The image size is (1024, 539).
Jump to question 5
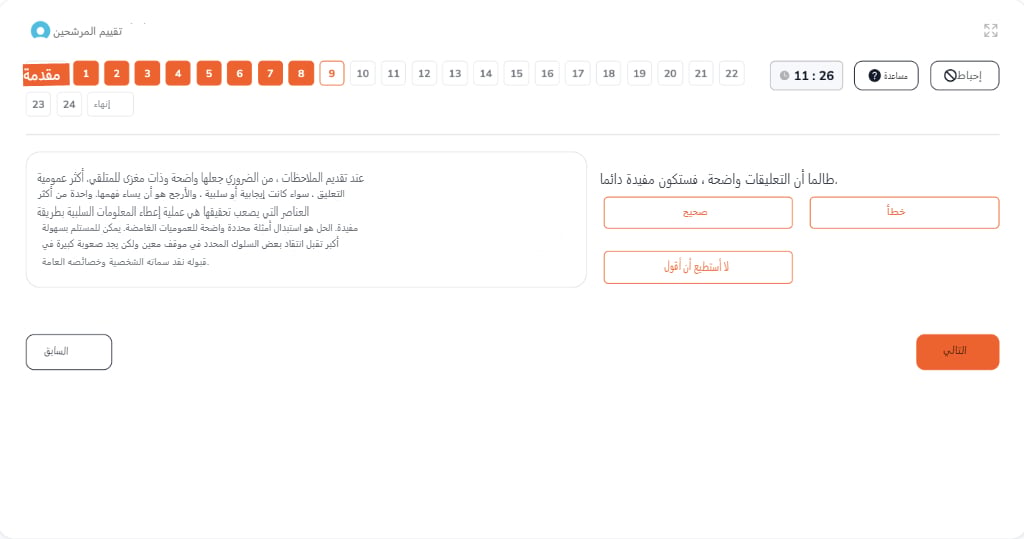tap(209, 73)
